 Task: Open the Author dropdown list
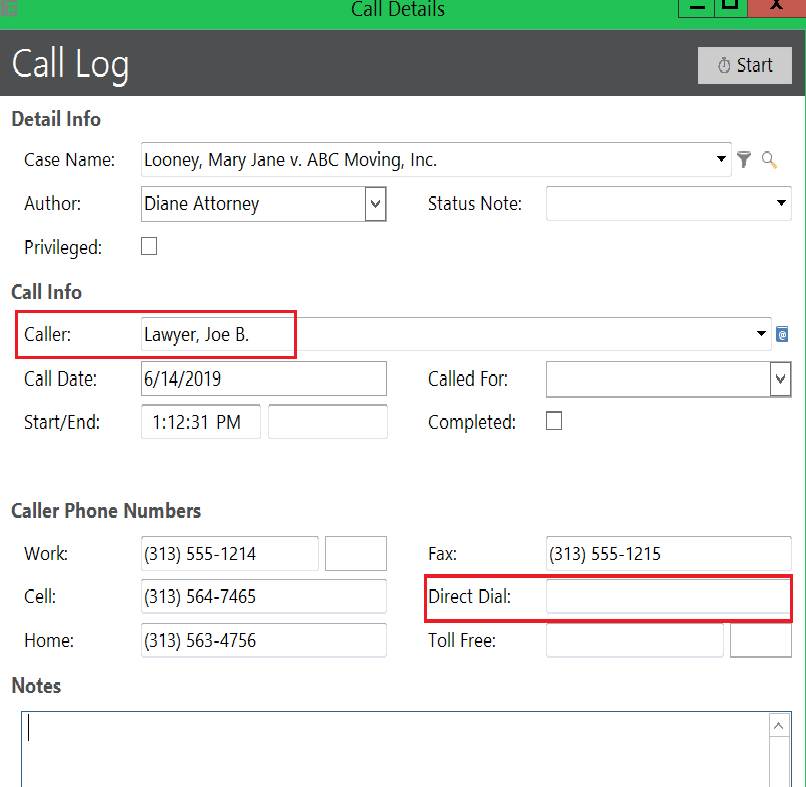(376, 204)
